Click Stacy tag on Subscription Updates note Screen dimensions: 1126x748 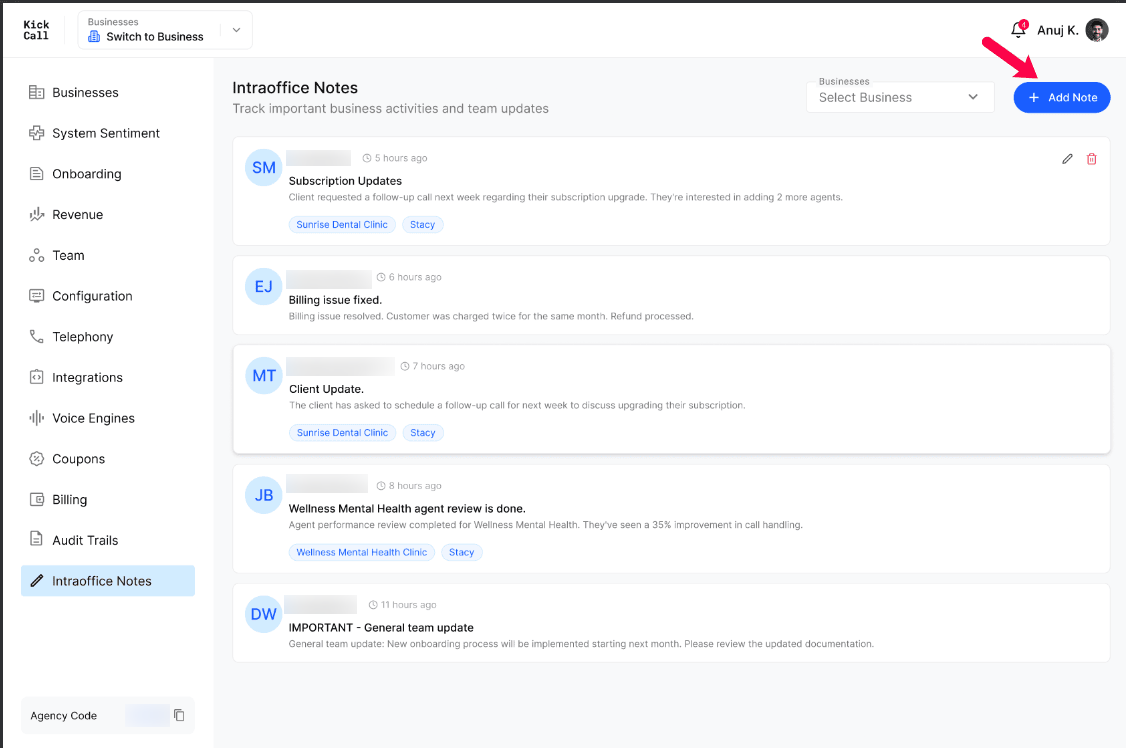click(422, 225)
